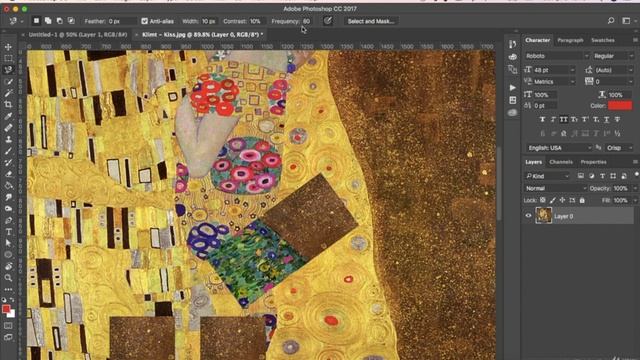
Task: Open the 48 pt font size dropdown
Action: point(554,70)
